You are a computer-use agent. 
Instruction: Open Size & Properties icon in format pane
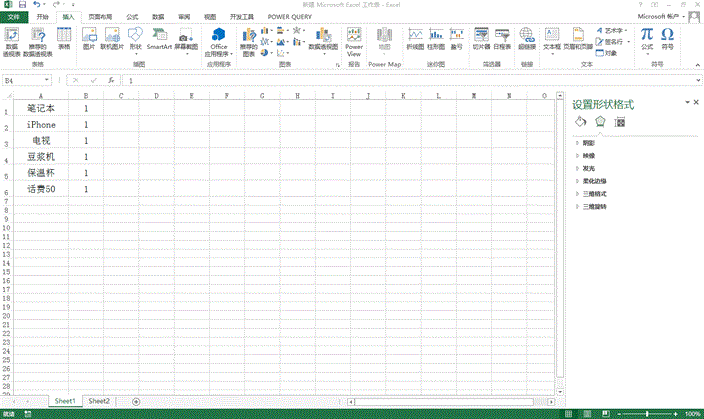(620, 121)
